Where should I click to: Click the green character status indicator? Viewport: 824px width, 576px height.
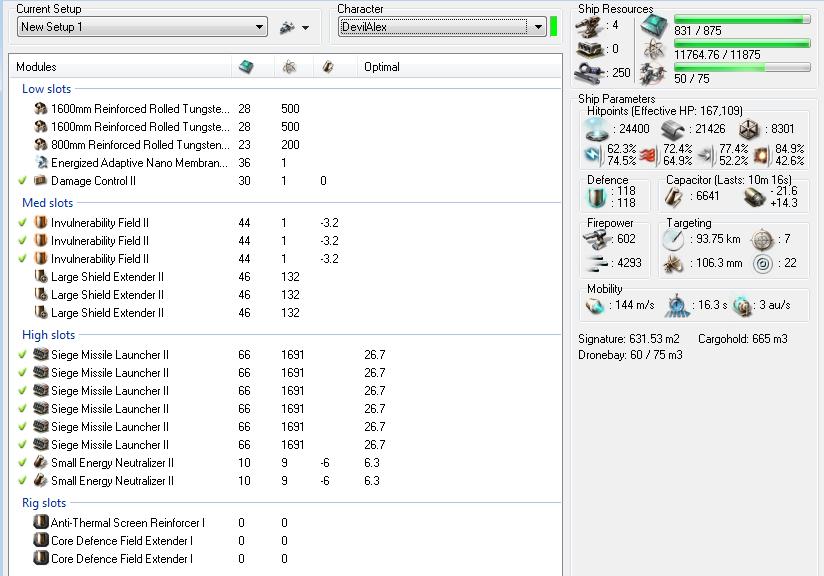tap(553, 27)
